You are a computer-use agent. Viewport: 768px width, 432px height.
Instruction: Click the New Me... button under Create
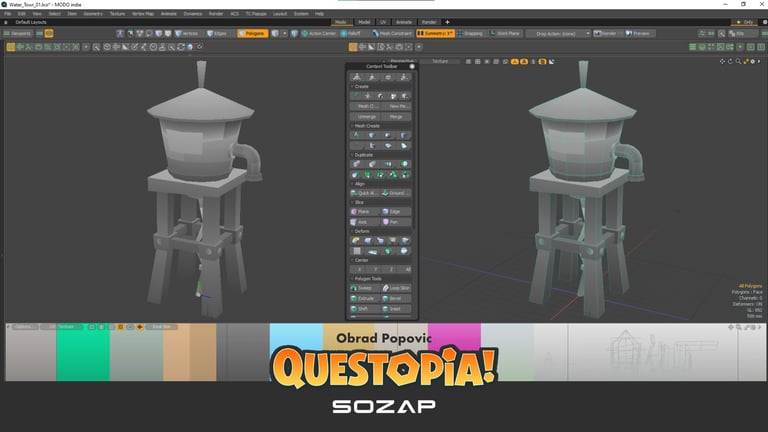pyautogui.click(x=396, y=106)
